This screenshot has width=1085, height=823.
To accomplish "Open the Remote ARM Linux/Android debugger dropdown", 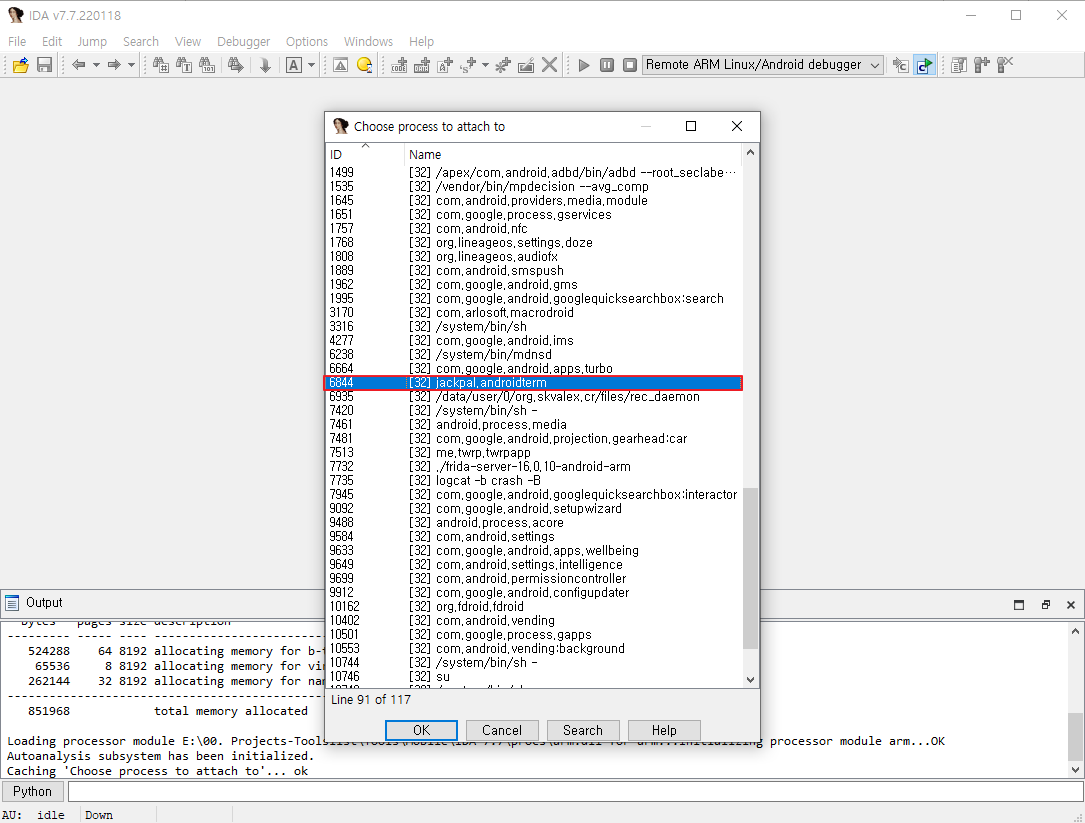I will (x=763, y=65).
